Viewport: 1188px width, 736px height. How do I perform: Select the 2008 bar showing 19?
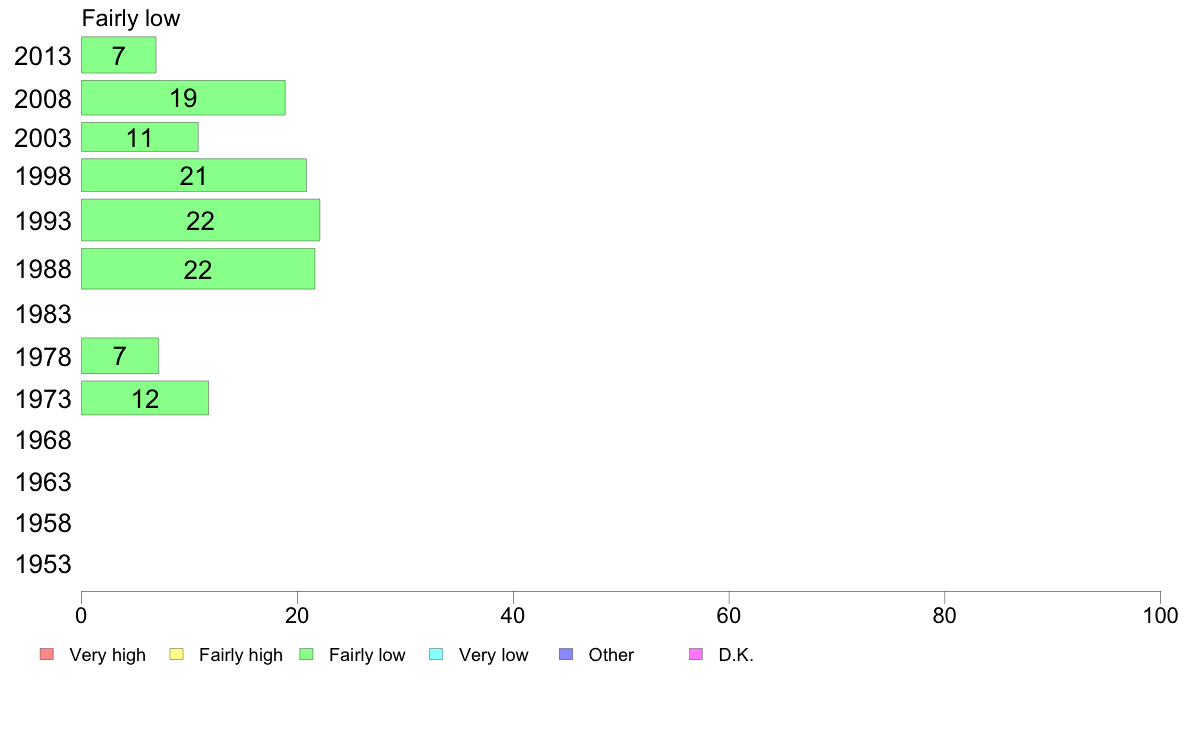(x=183, y=98)
